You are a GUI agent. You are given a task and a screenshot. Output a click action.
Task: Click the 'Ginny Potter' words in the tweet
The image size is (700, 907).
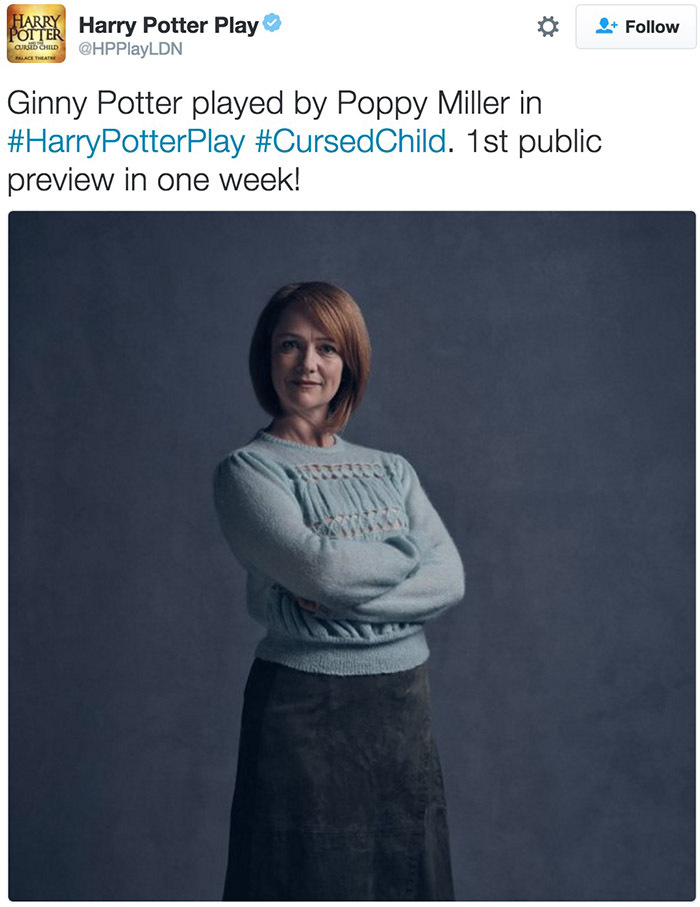coord(95,103)
